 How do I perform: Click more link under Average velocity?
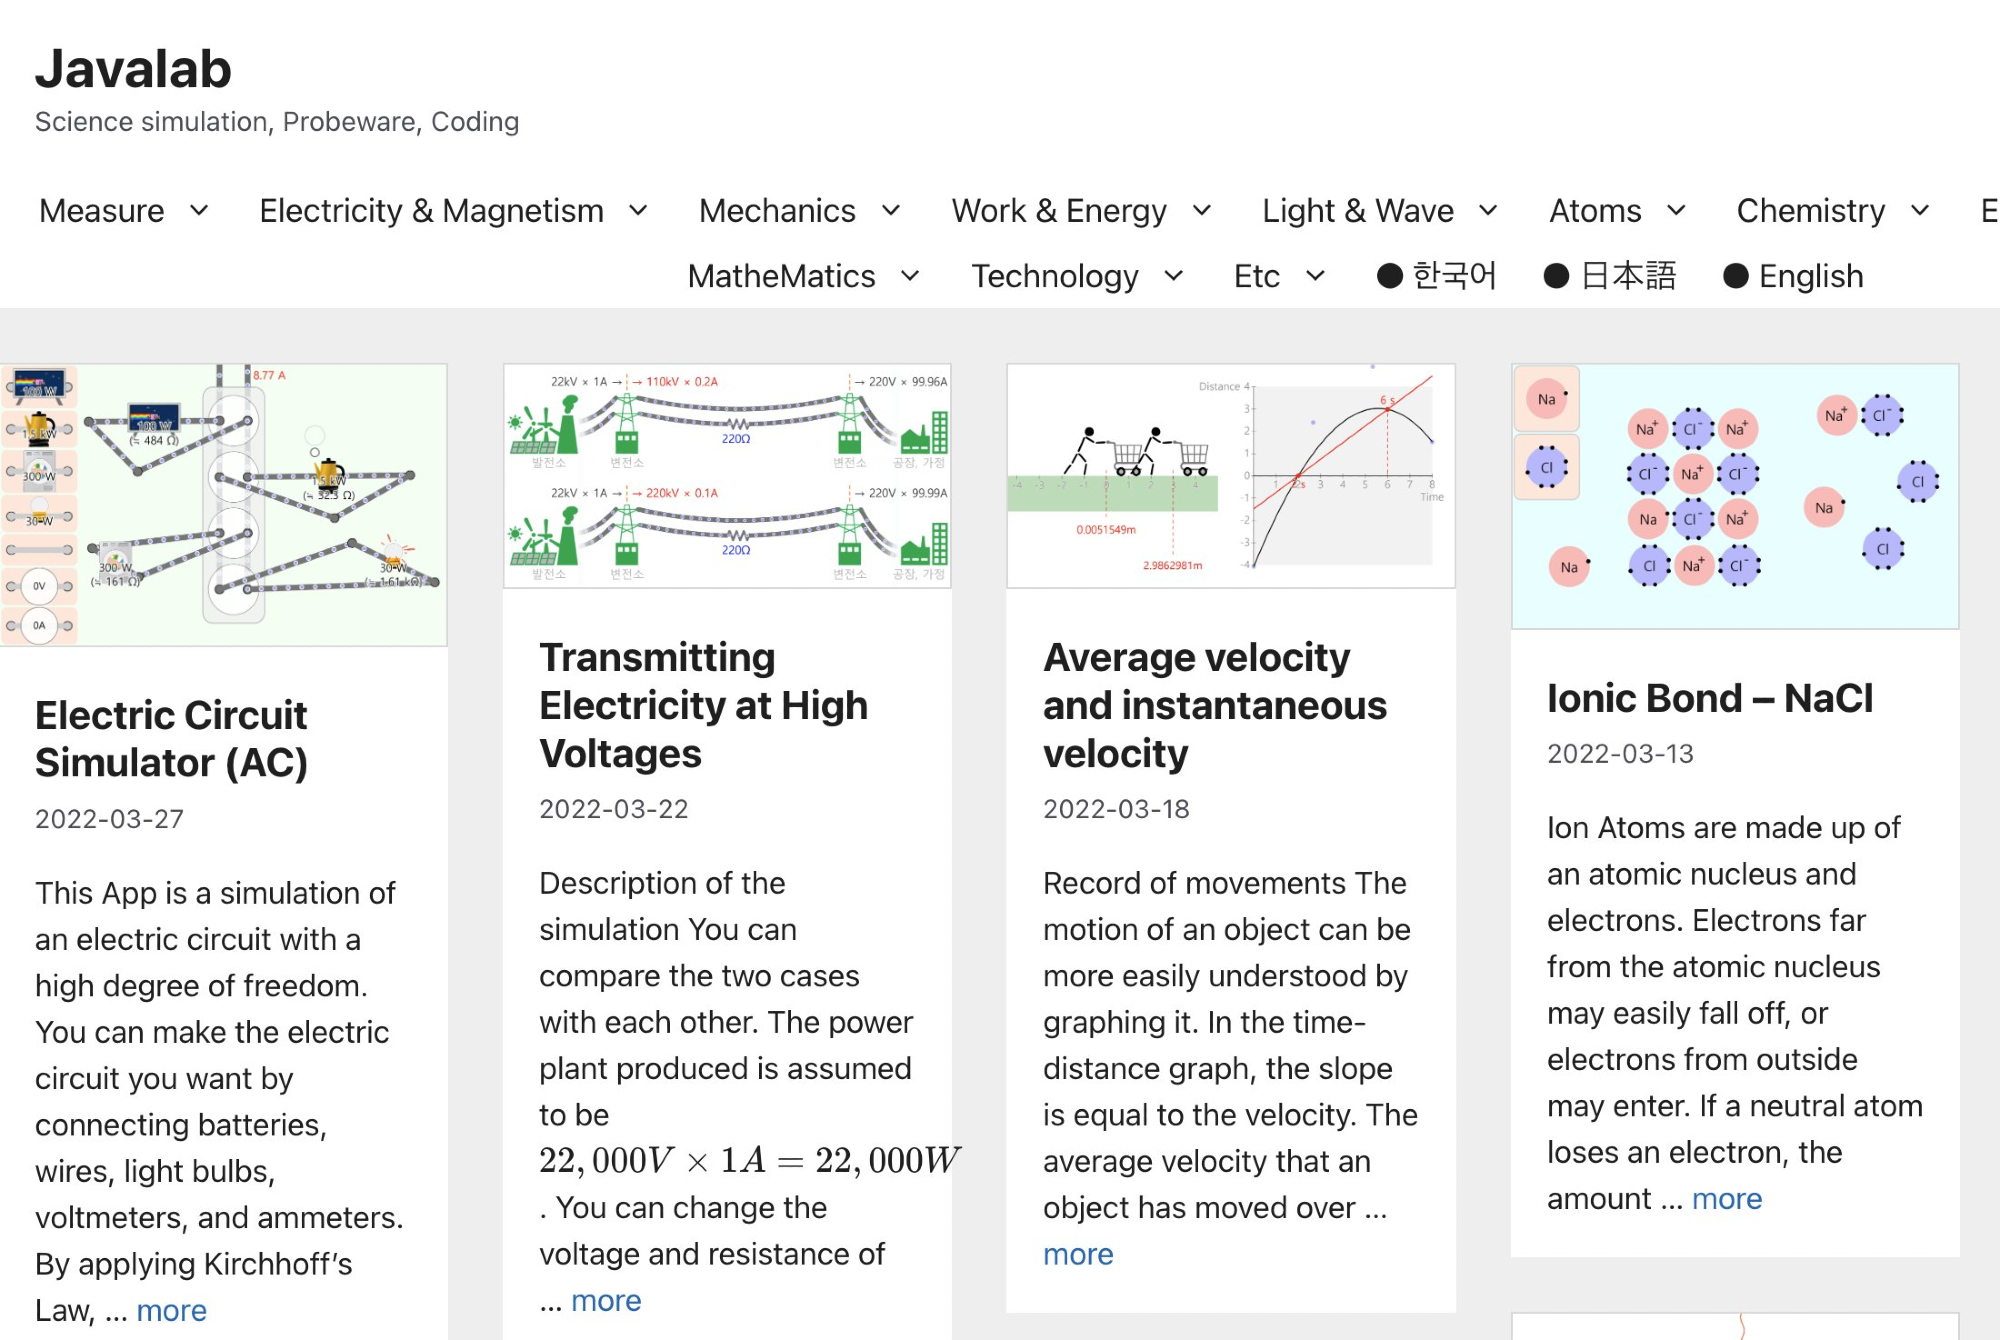[1078, 1254]
